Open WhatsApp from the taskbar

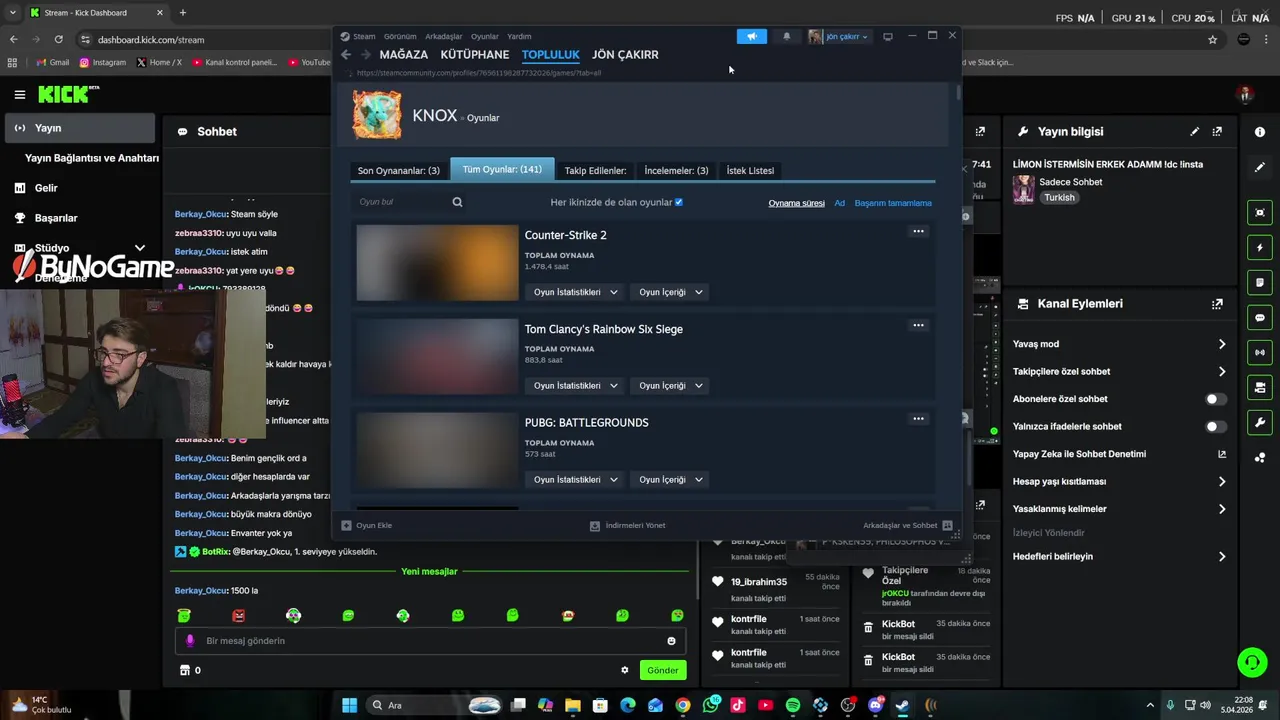pyautogui.click(x=711, y=705)
